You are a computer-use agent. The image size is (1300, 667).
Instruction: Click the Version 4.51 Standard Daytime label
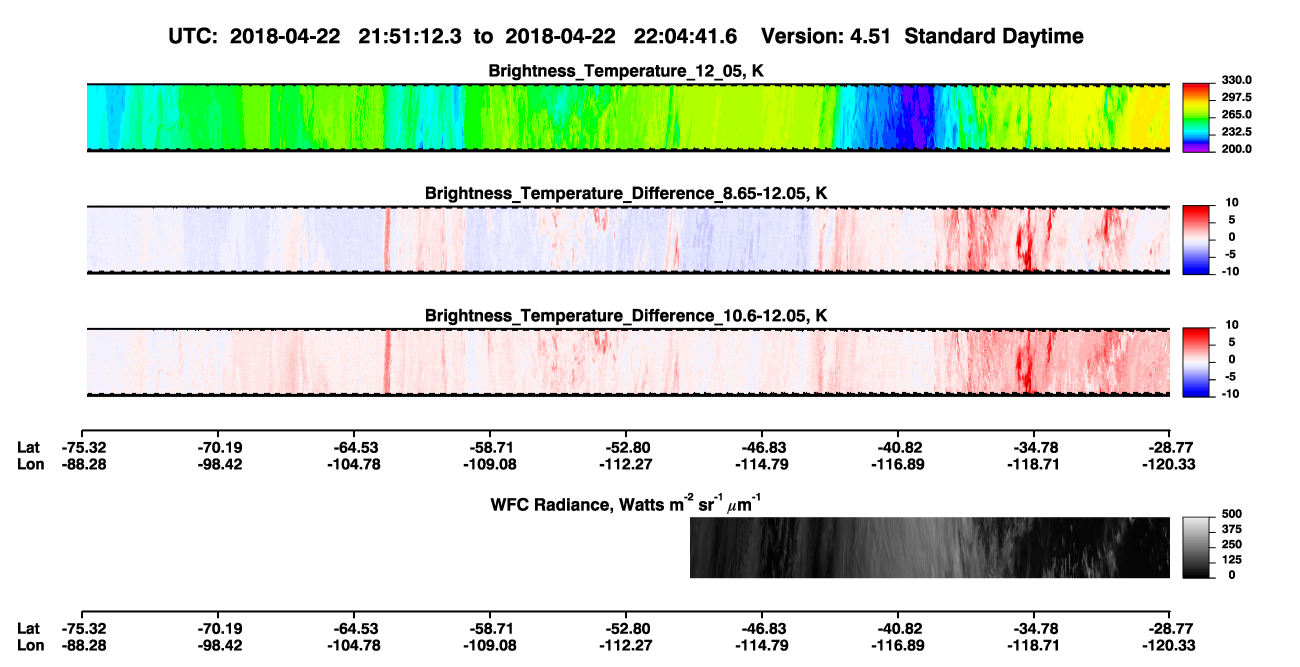click(x=922, y=36)
